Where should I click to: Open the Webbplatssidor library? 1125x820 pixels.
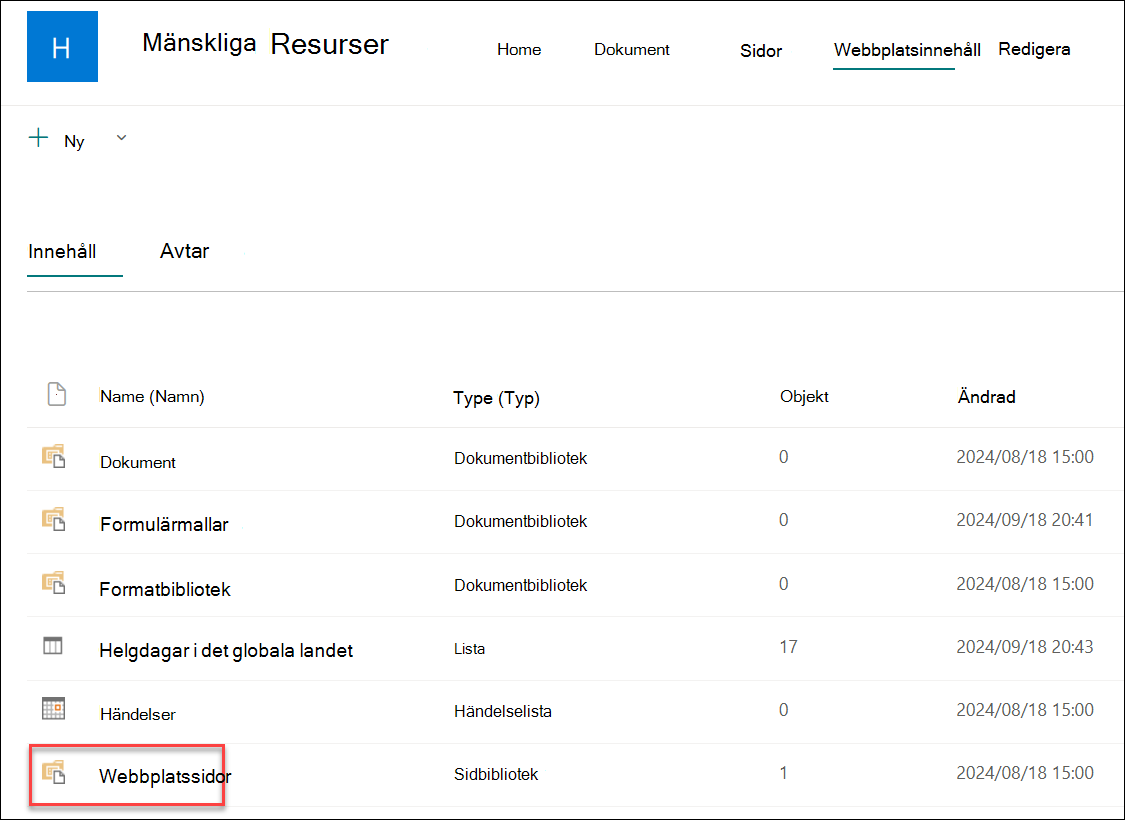[165, 776]
